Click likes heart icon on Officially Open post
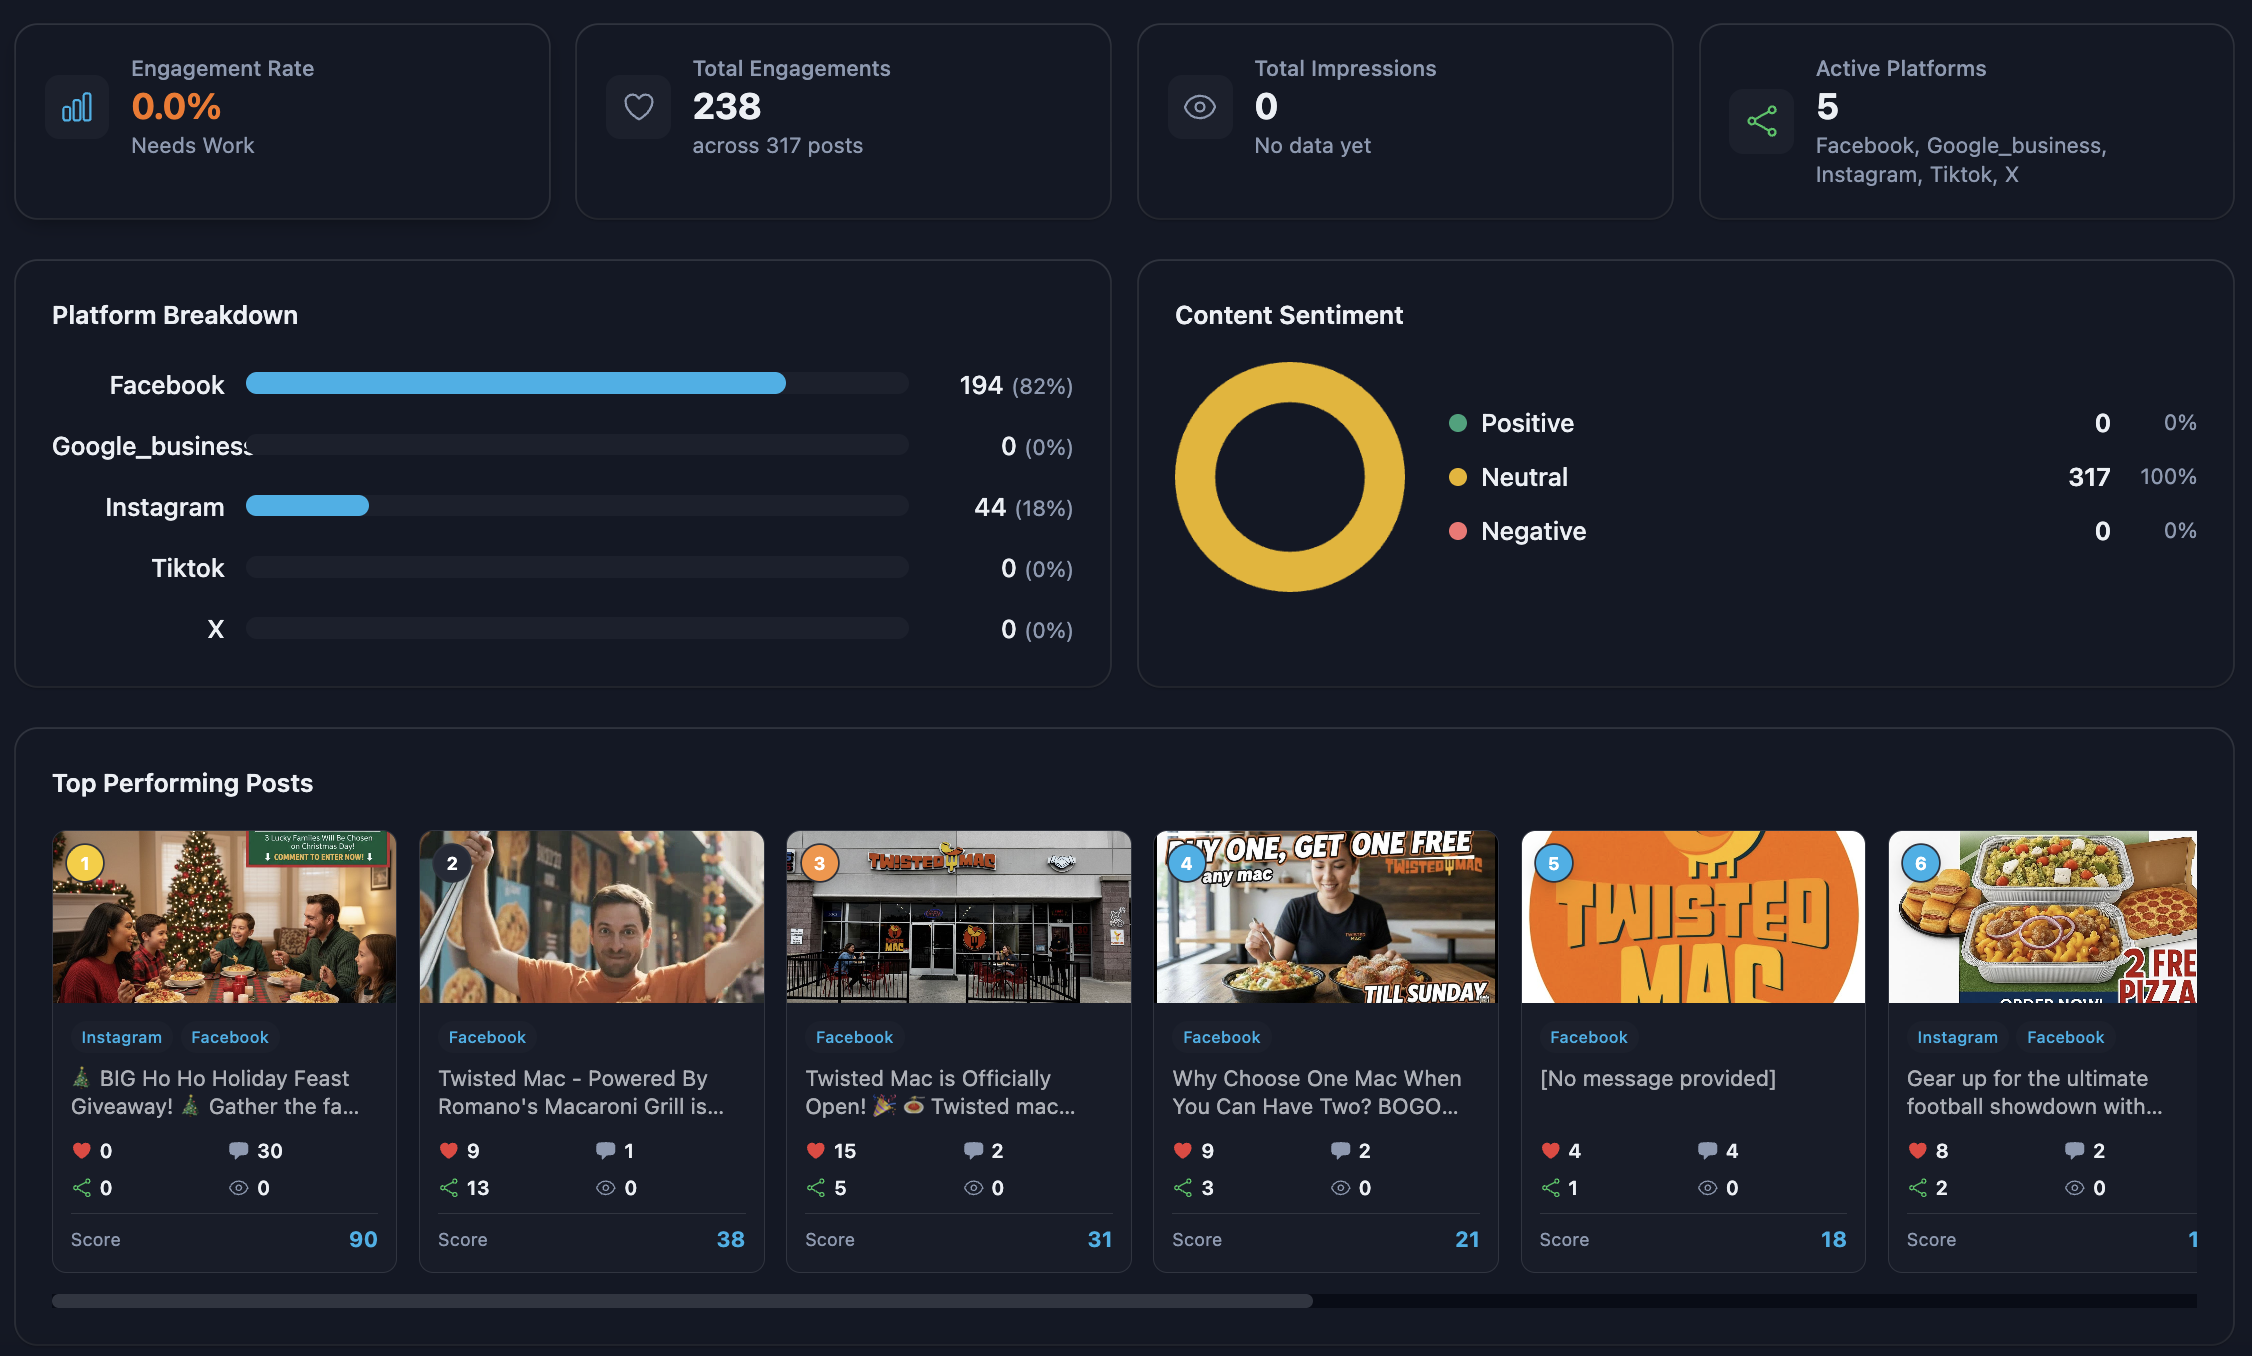The image size is (2252, 1356). coord(816,1151)
